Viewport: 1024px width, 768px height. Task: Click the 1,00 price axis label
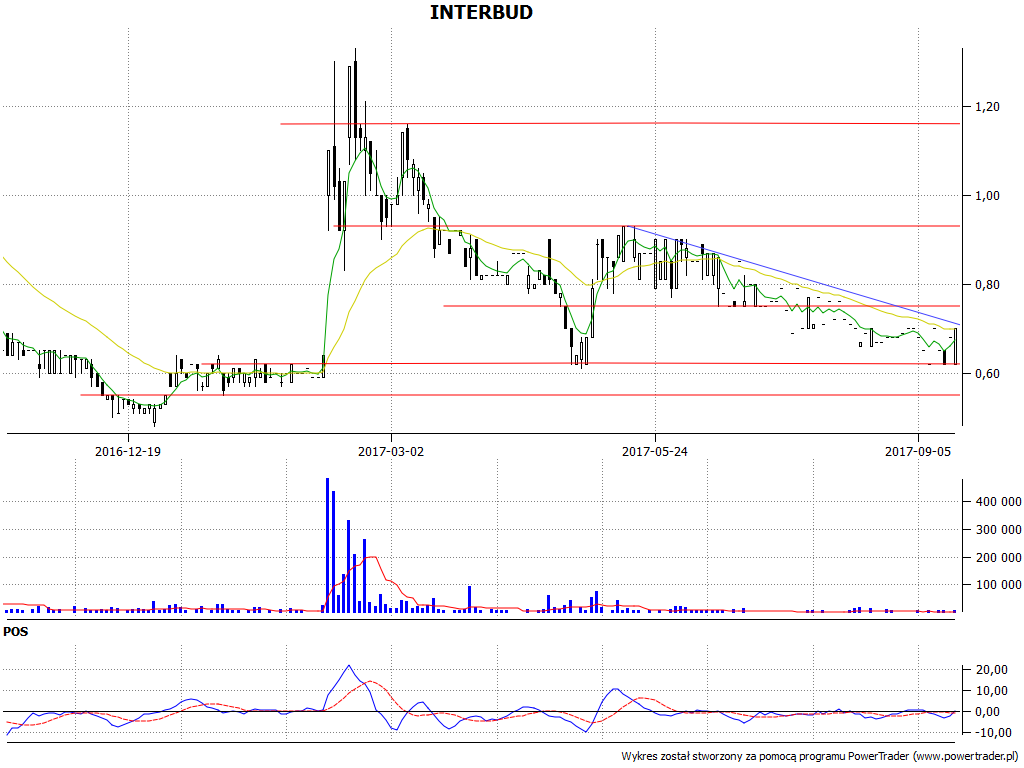coord(987,196)
